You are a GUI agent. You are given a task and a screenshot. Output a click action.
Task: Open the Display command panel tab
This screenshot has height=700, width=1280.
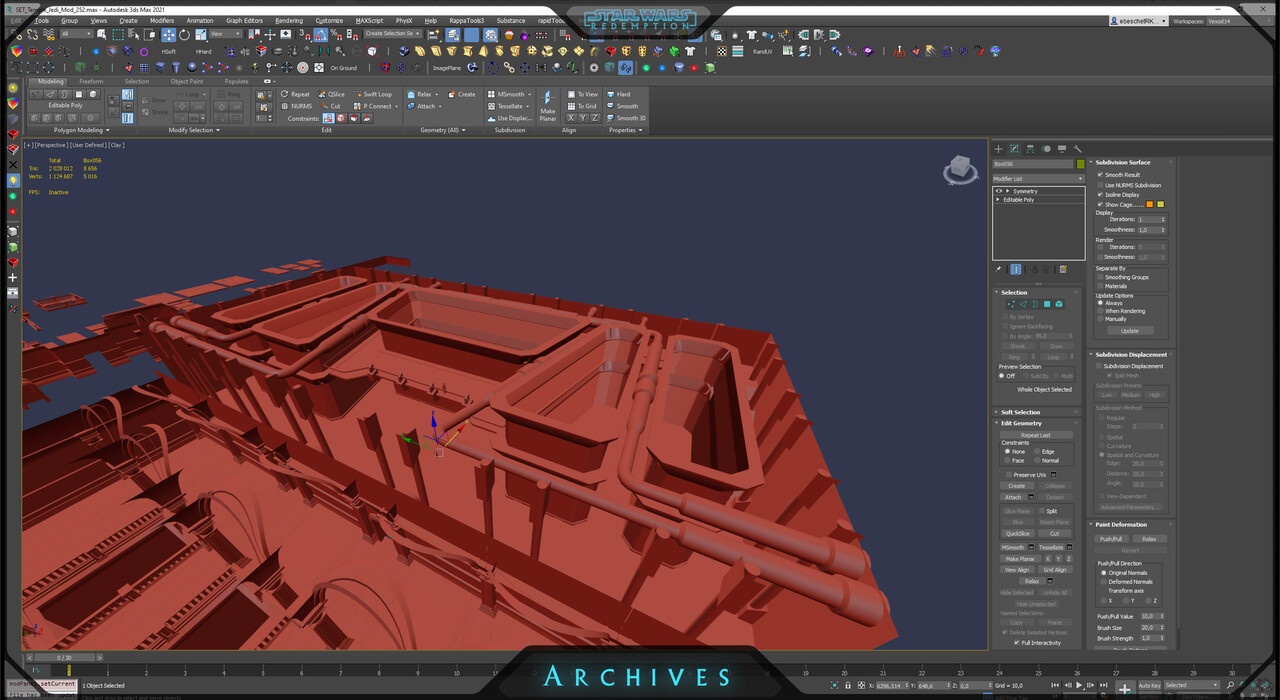pos(1062,149)
